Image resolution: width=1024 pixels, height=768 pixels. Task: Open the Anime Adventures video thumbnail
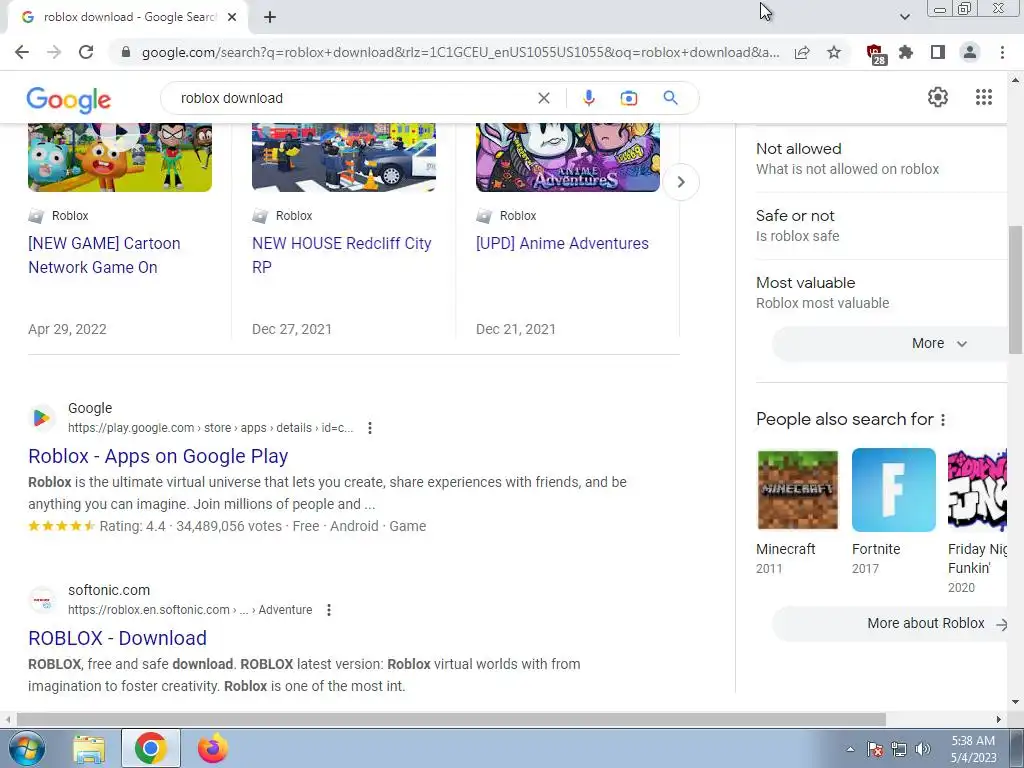tap(568, 157)
